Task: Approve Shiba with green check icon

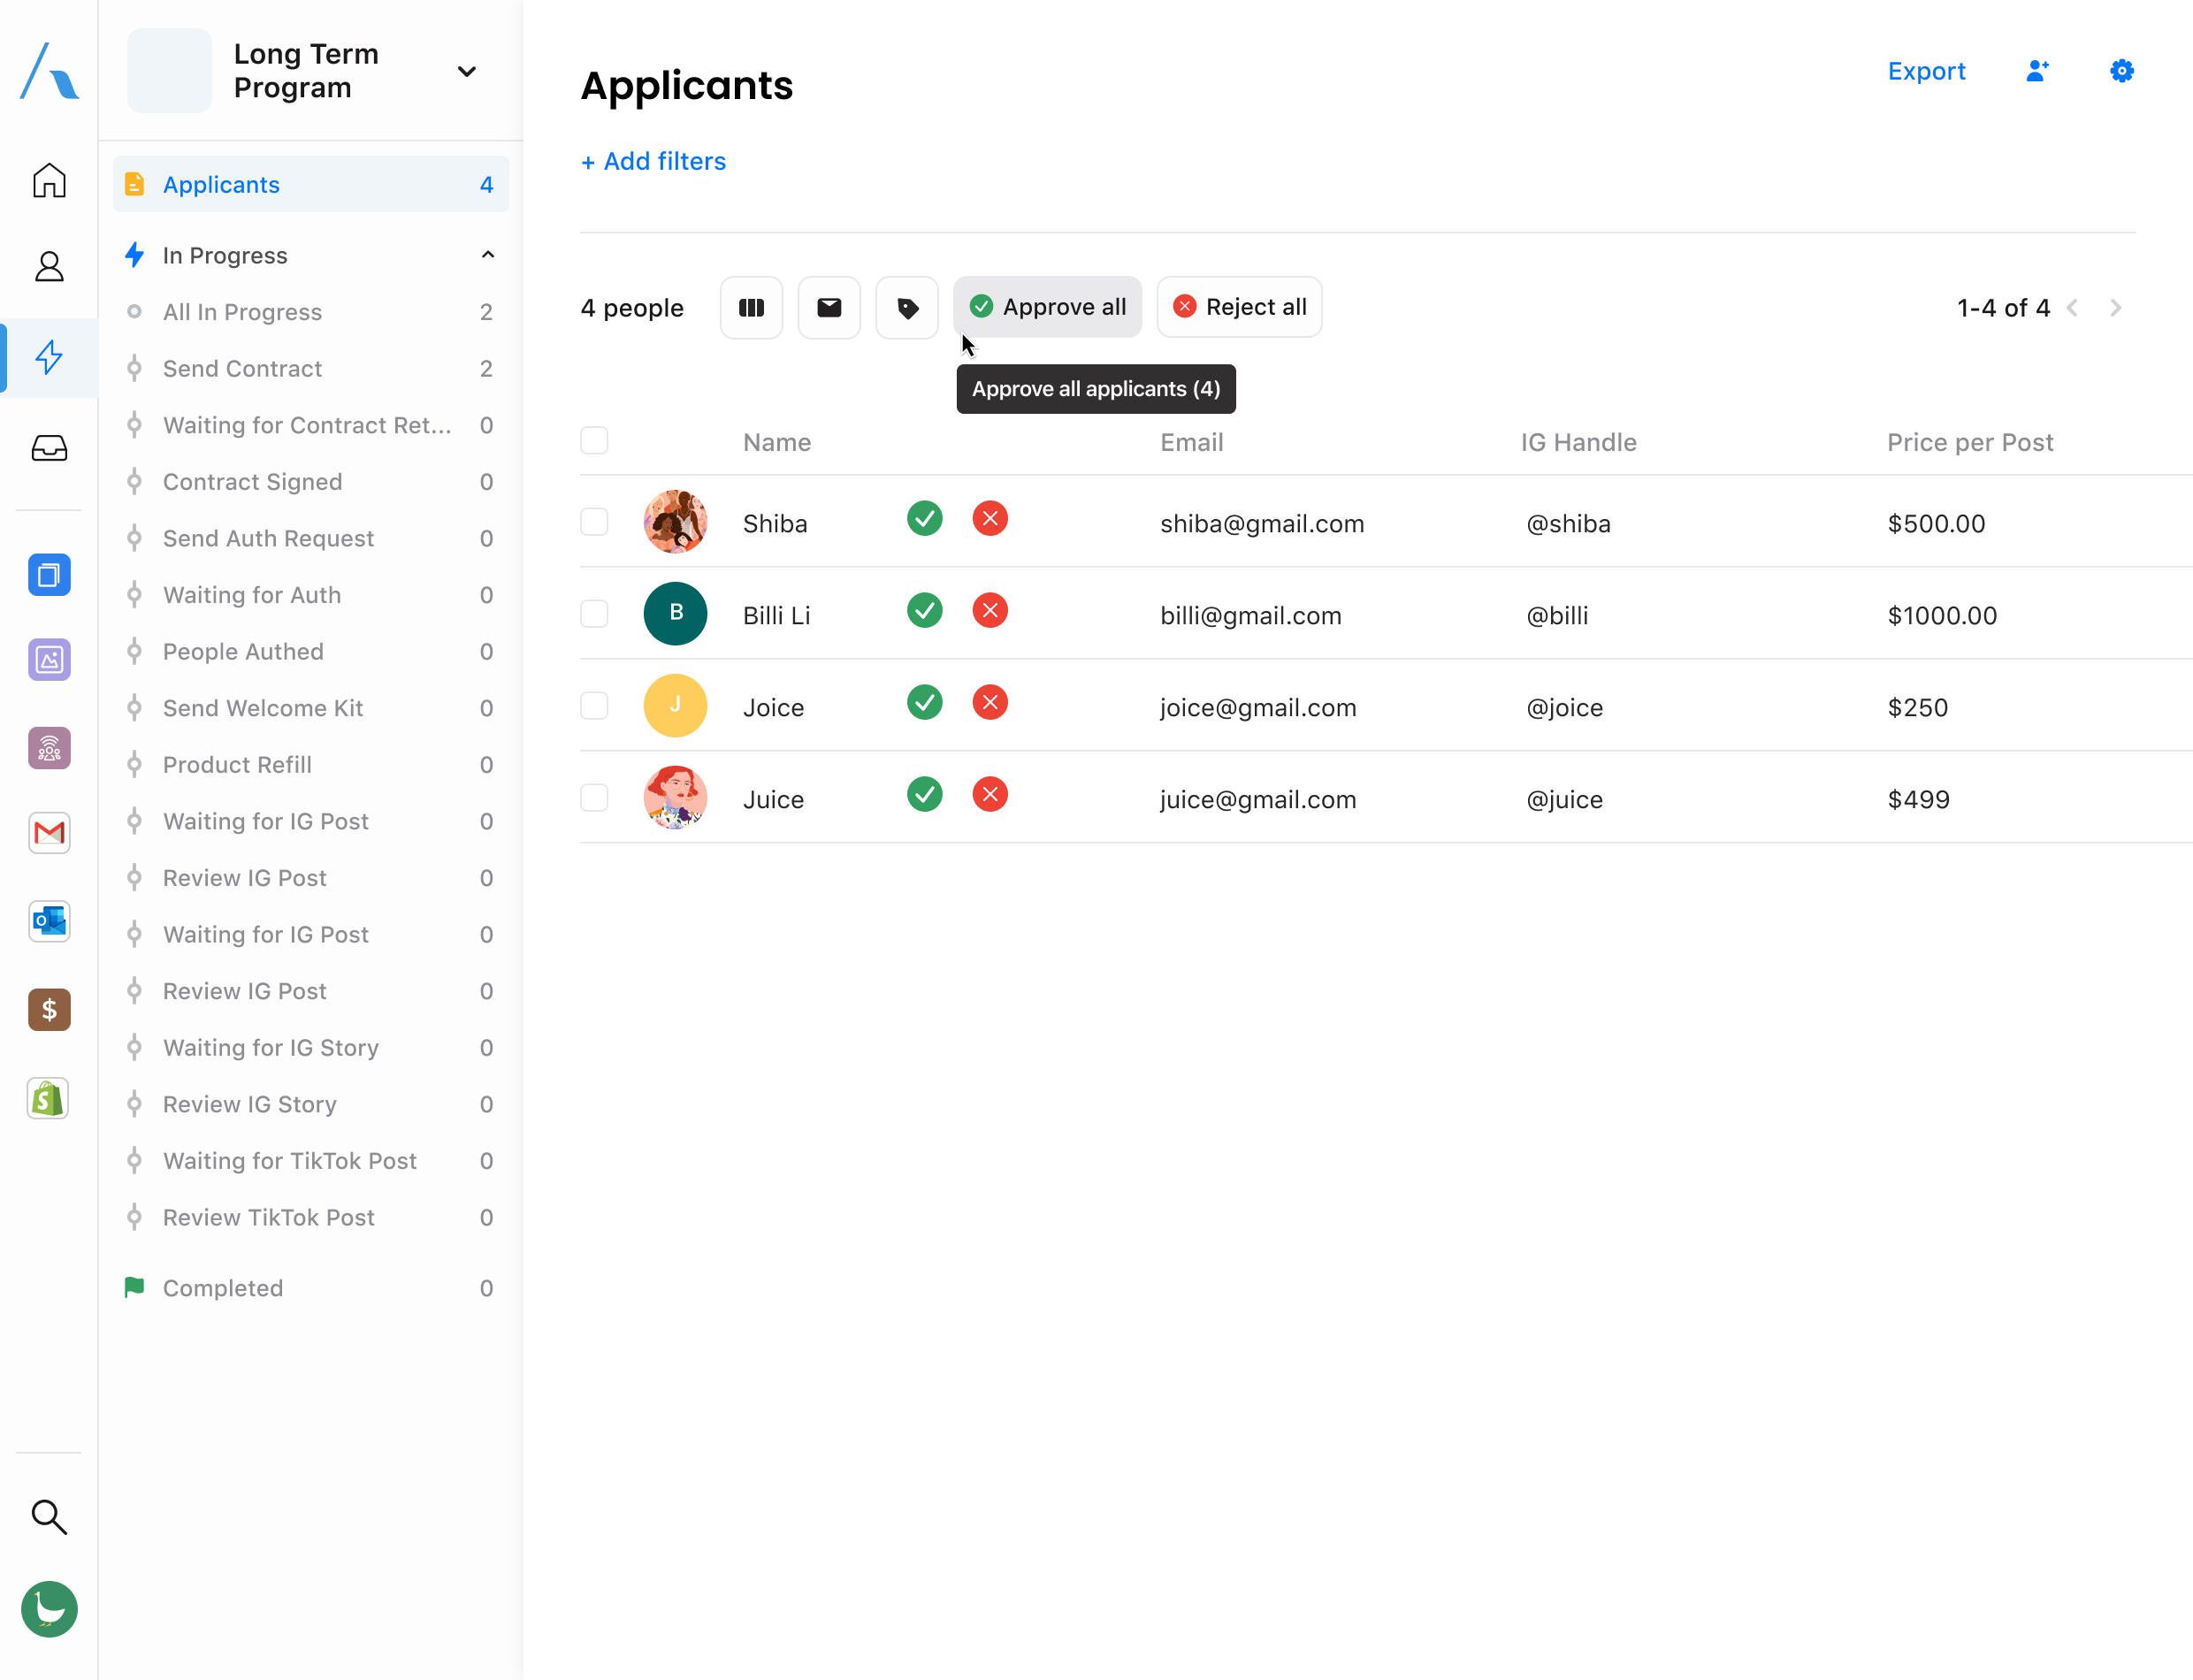Action: point(924,519)
